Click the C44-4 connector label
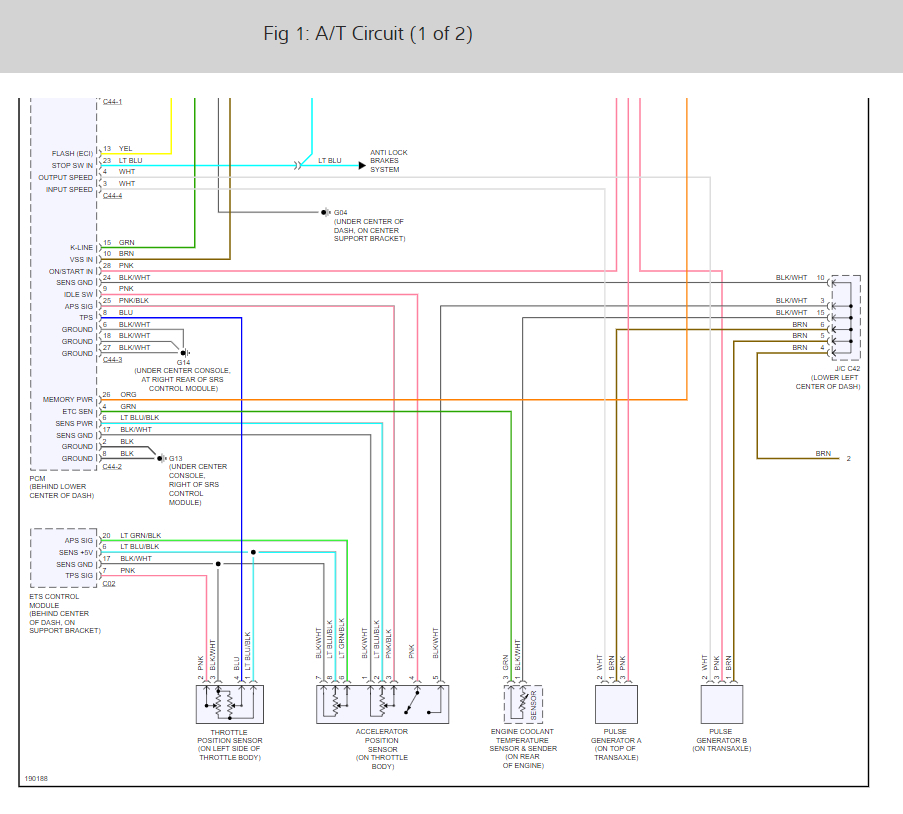Viewport: 903px width, 814px height. (x=112, y=196)
